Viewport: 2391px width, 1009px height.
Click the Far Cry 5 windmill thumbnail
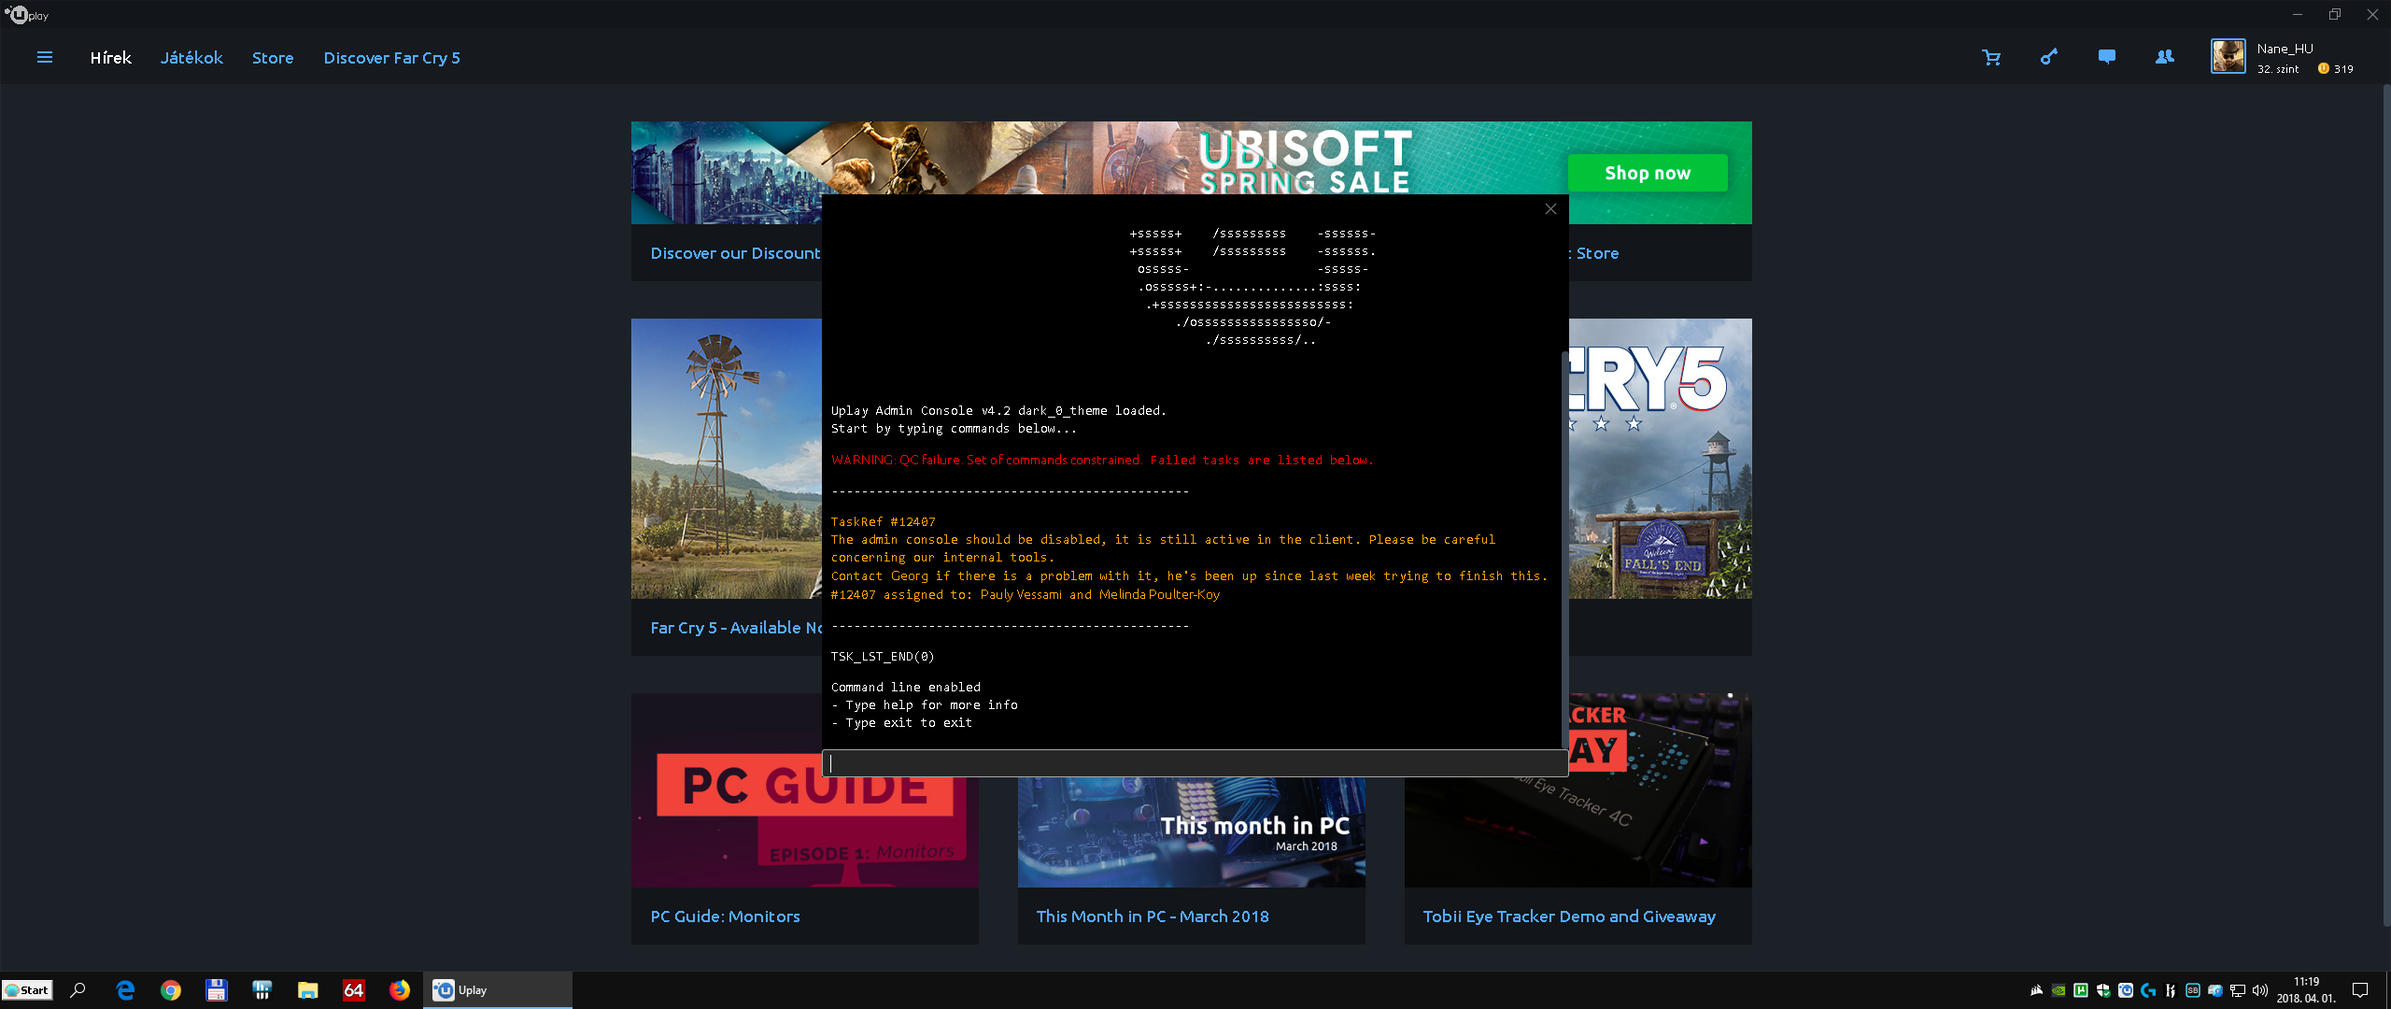click(x=726, y=458)
